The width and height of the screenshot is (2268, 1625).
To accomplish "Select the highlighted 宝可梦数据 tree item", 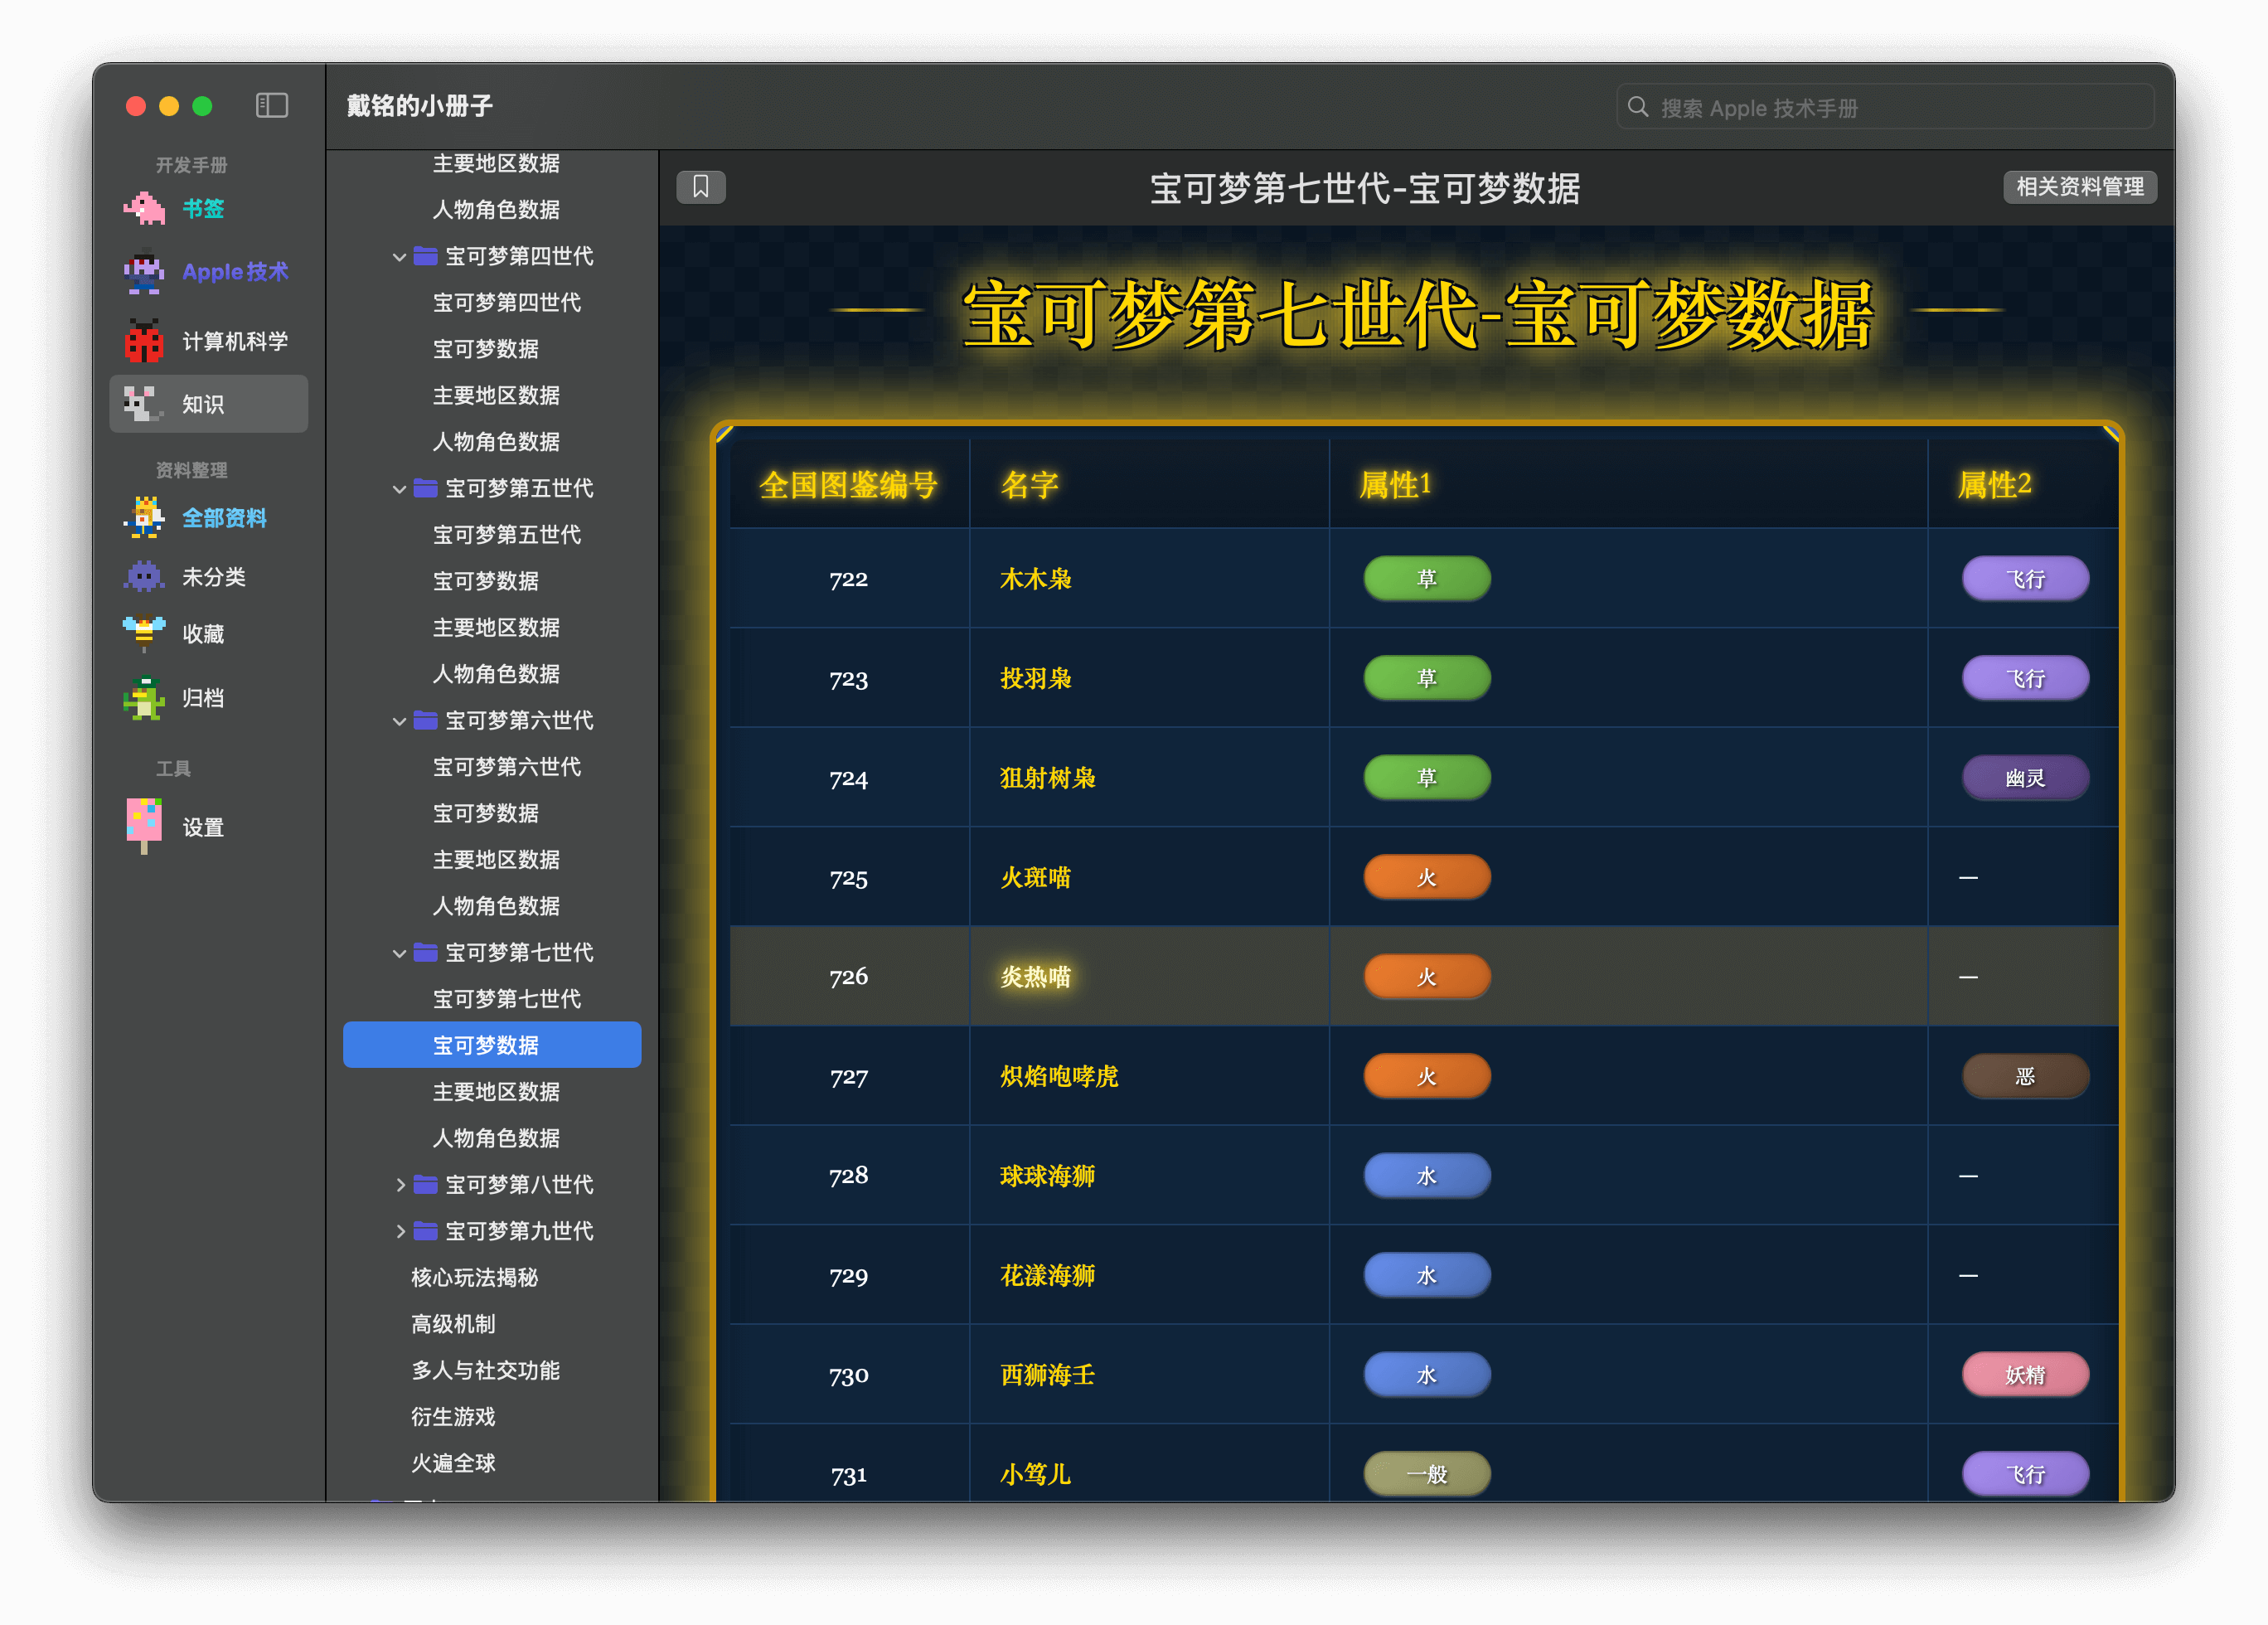I will pos(492,1045).
